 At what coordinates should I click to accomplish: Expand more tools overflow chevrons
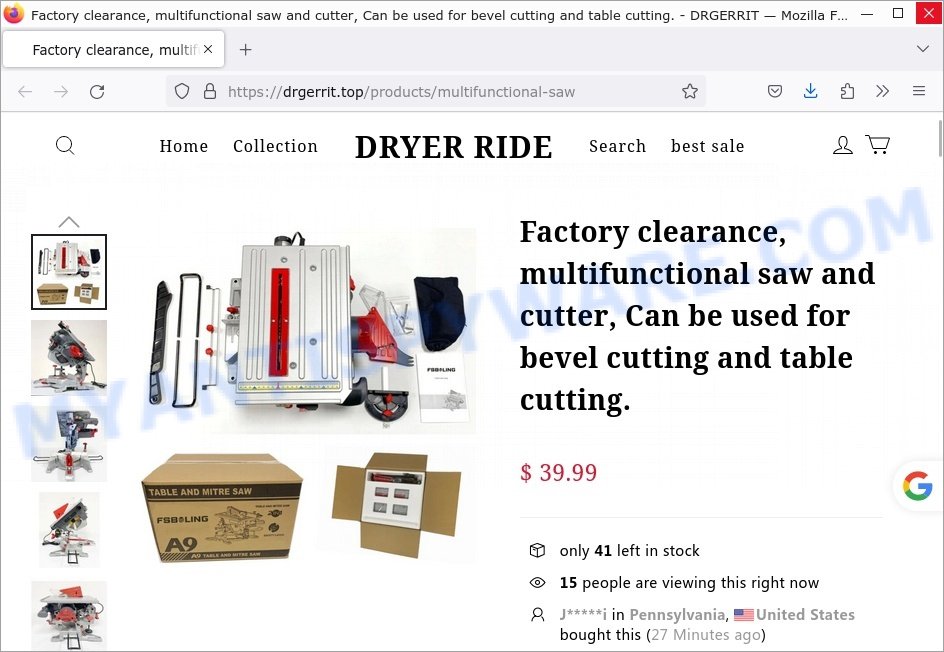(883, 92)
